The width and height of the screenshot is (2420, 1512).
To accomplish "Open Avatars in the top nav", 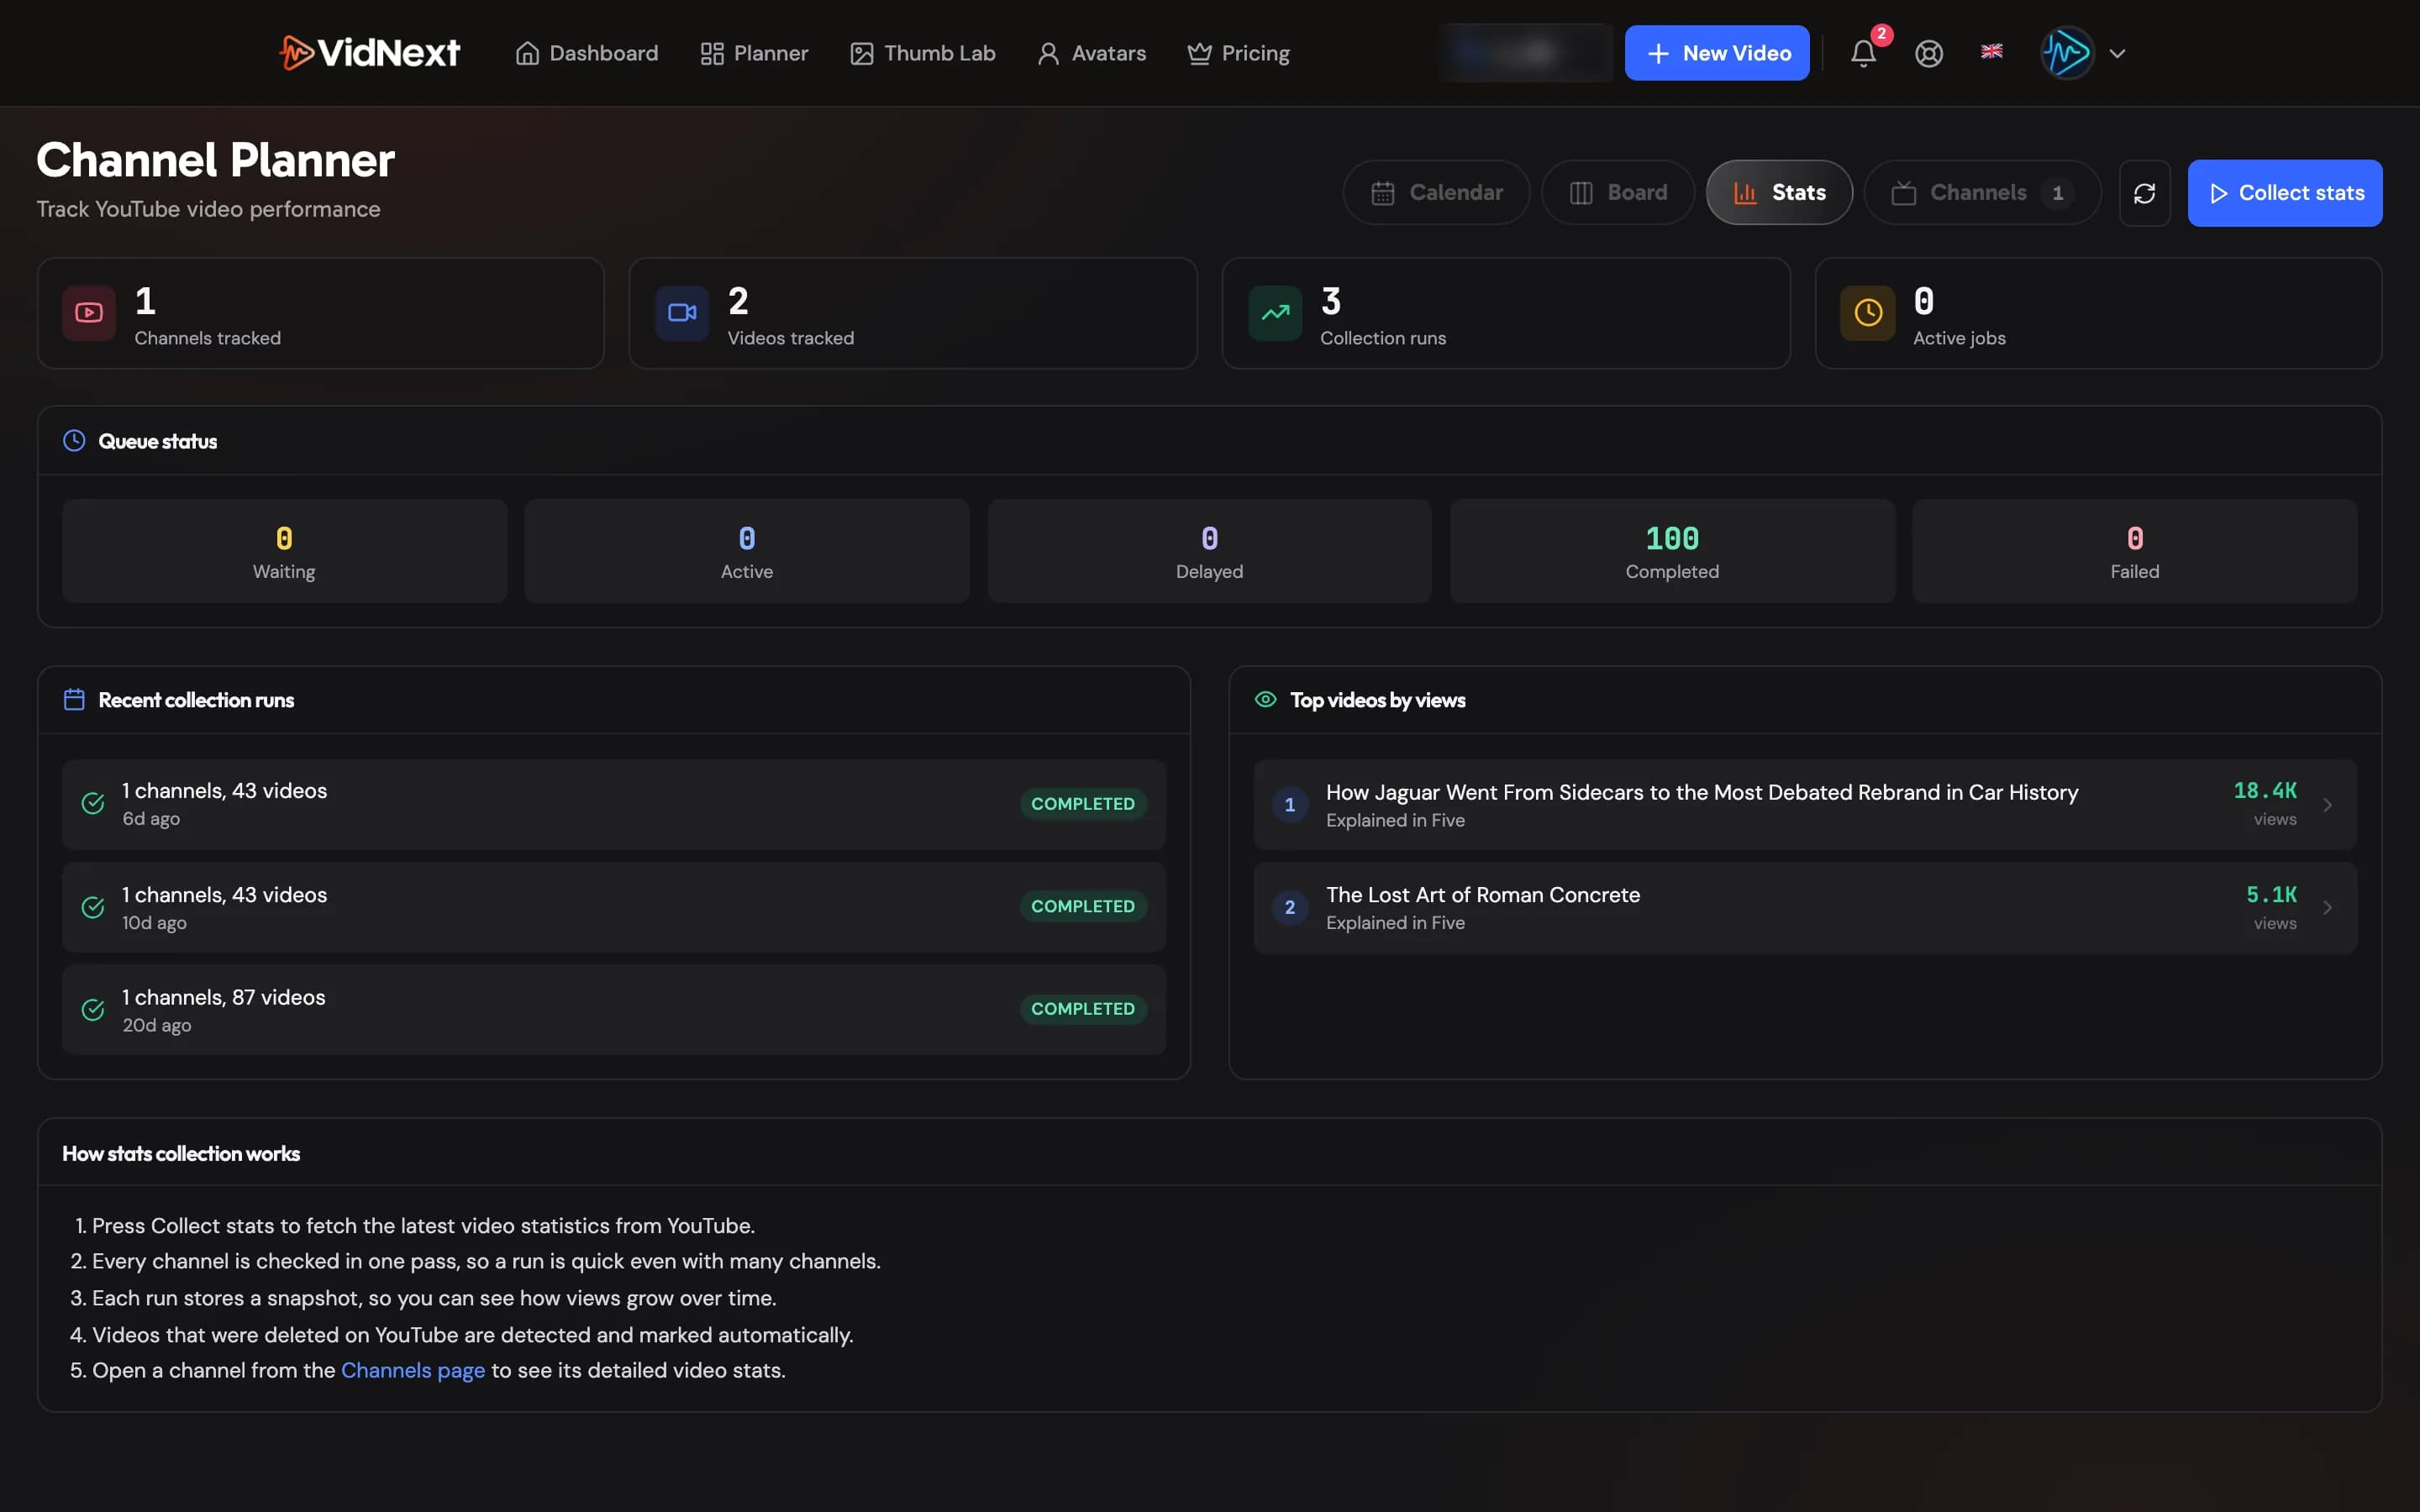I will pyautogui.click(x=1091, y=53).
